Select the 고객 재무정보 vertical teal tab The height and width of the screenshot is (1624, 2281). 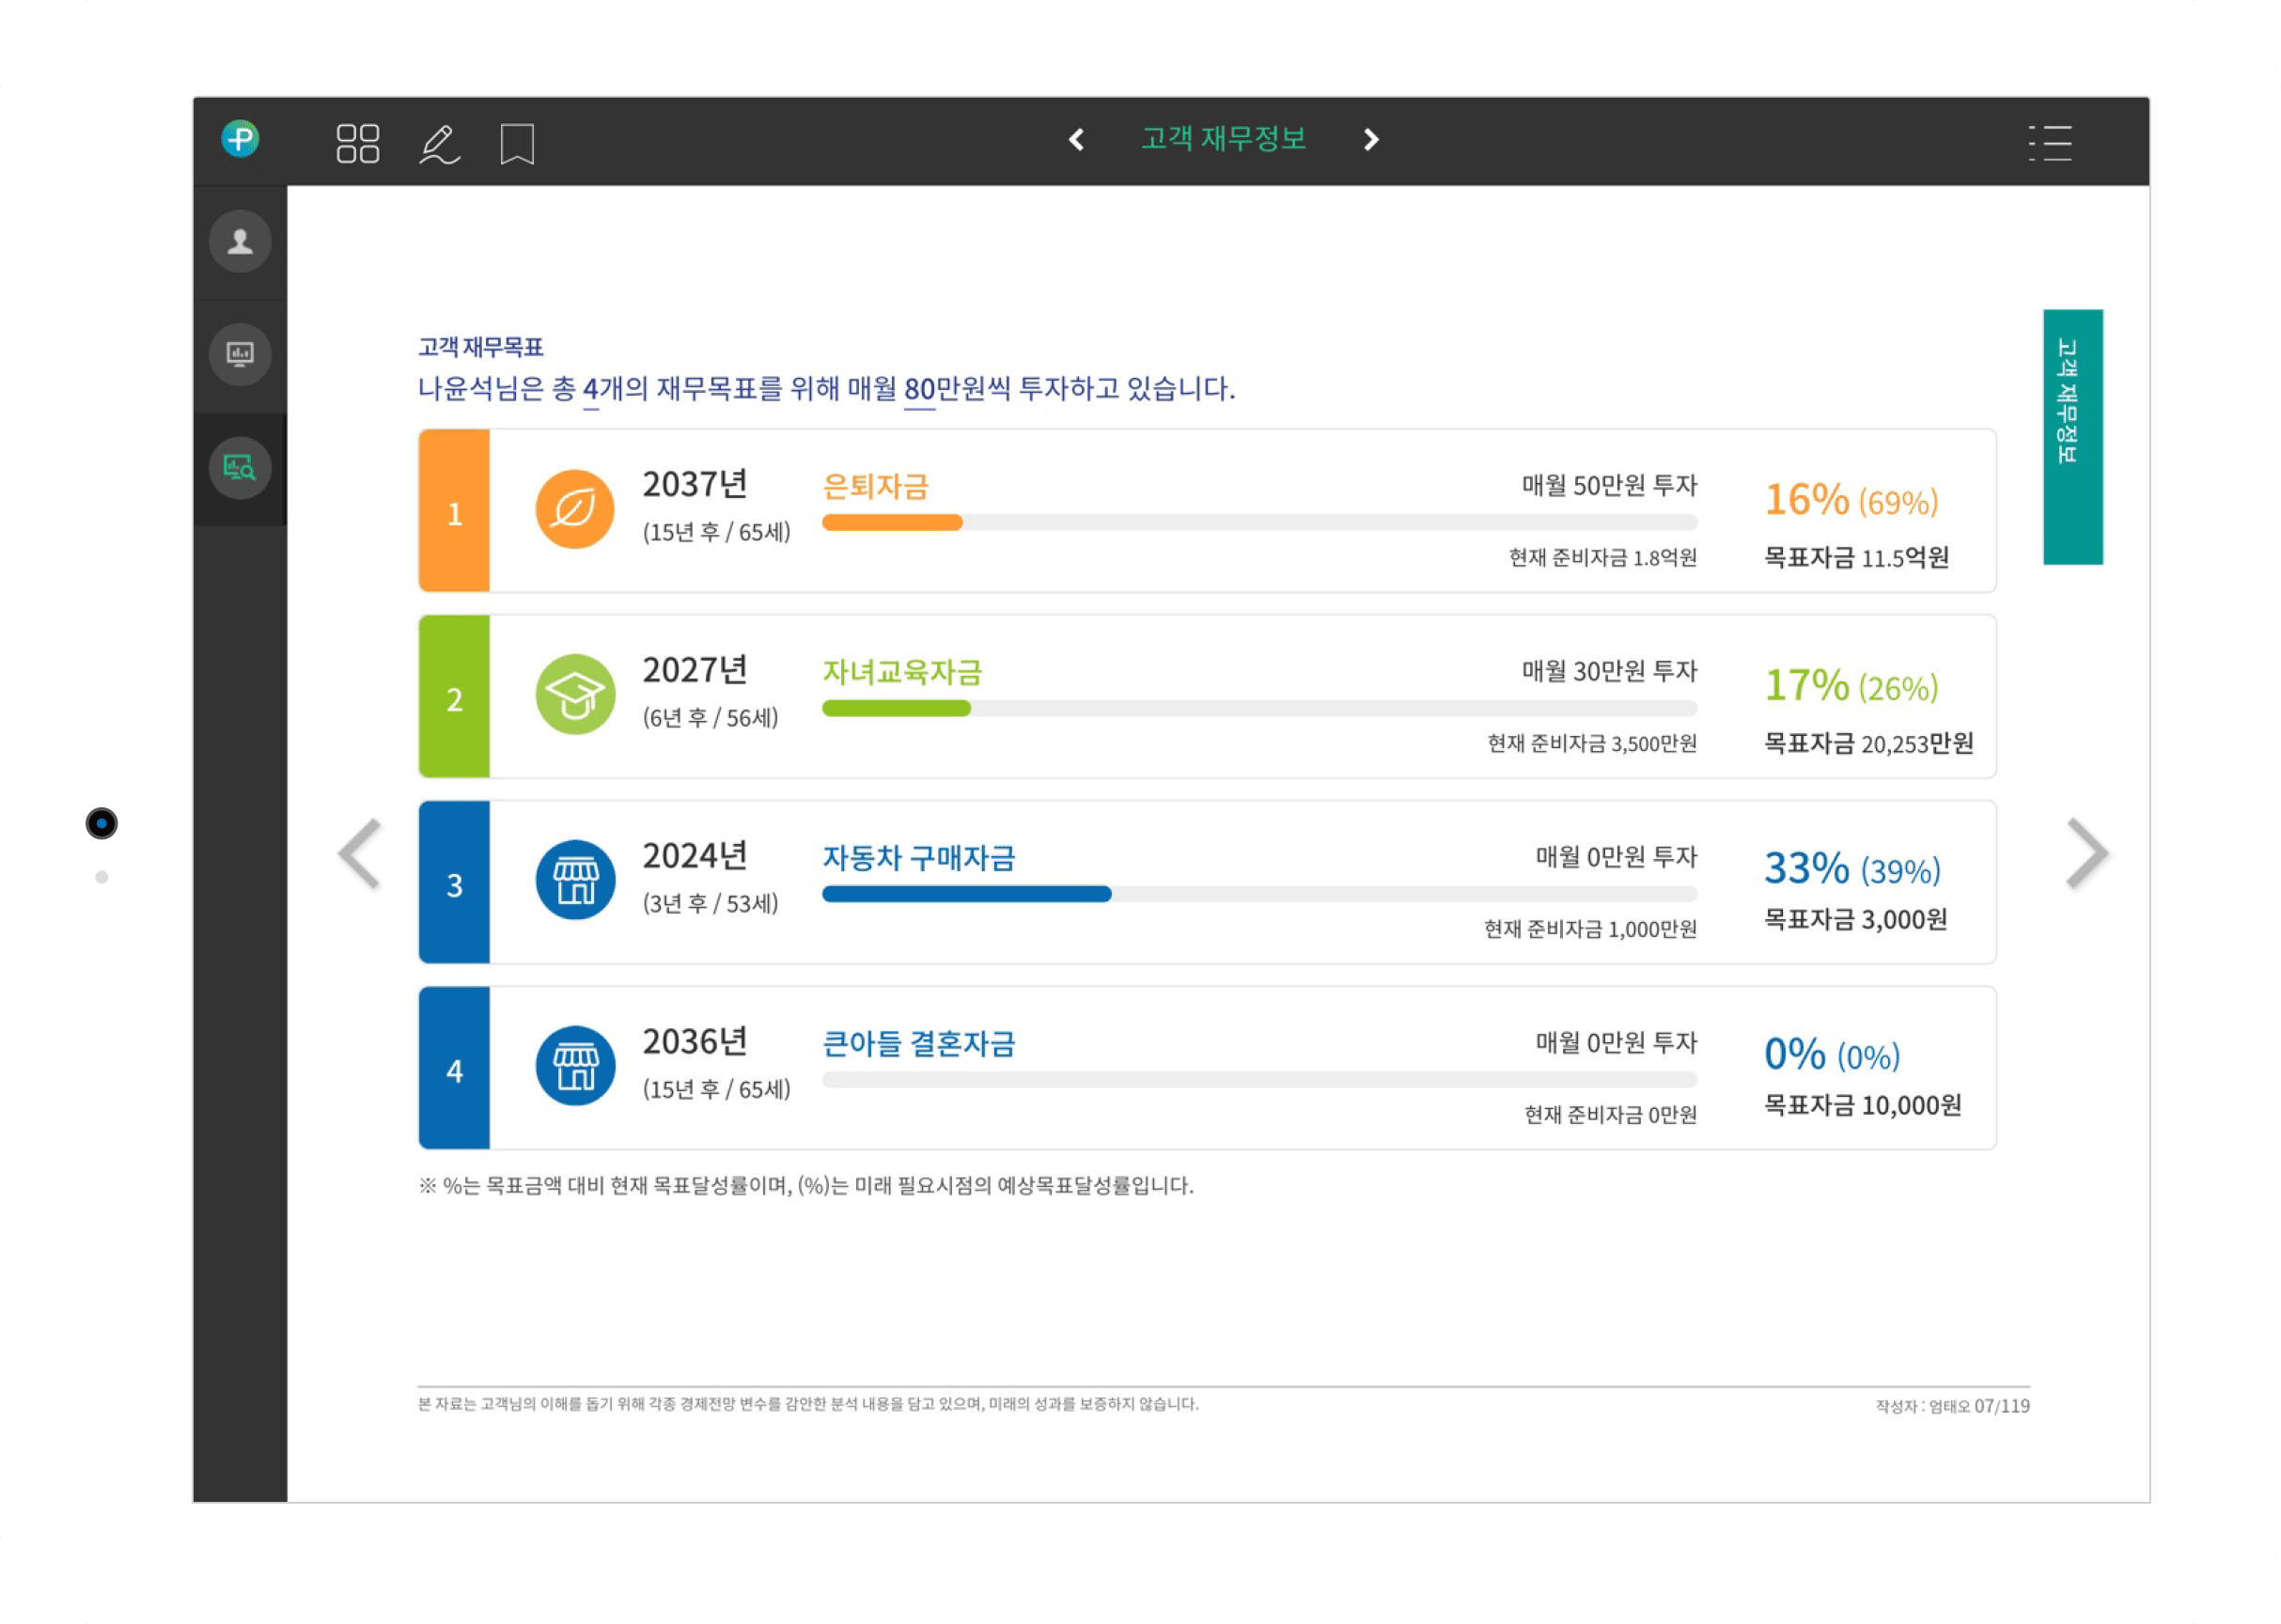pos(2072,436)
